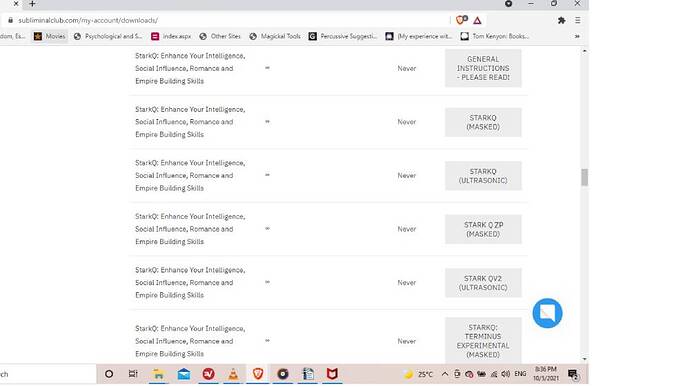Open the Other Sites bookmark
The width and height of the screenshot is (690, 387).
(x=220, y=36)
